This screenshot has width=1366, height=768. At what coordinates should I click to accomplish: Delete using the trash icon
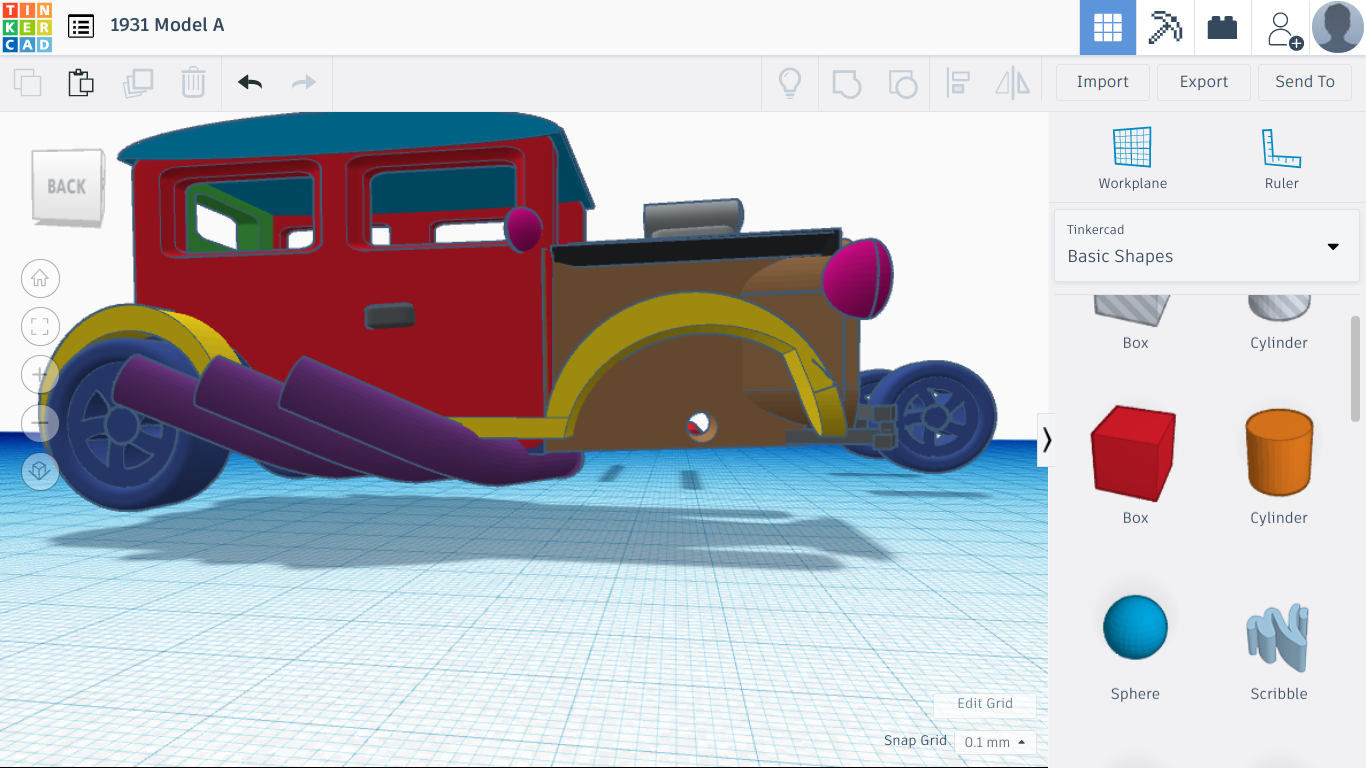click(x=193, y=82)
